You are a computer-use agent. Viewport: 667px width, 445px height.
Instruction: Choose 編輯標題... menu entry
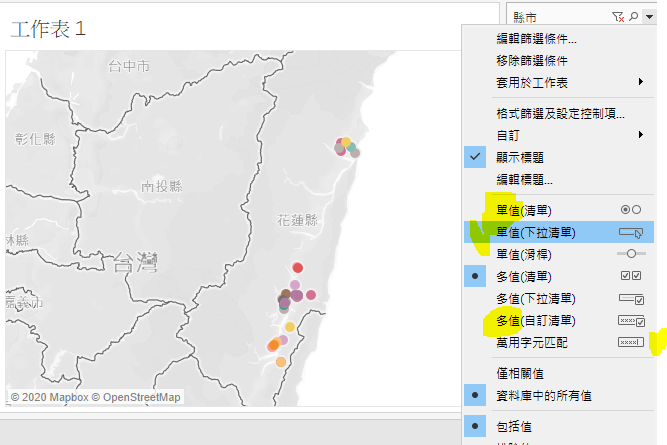click(559, 180)
